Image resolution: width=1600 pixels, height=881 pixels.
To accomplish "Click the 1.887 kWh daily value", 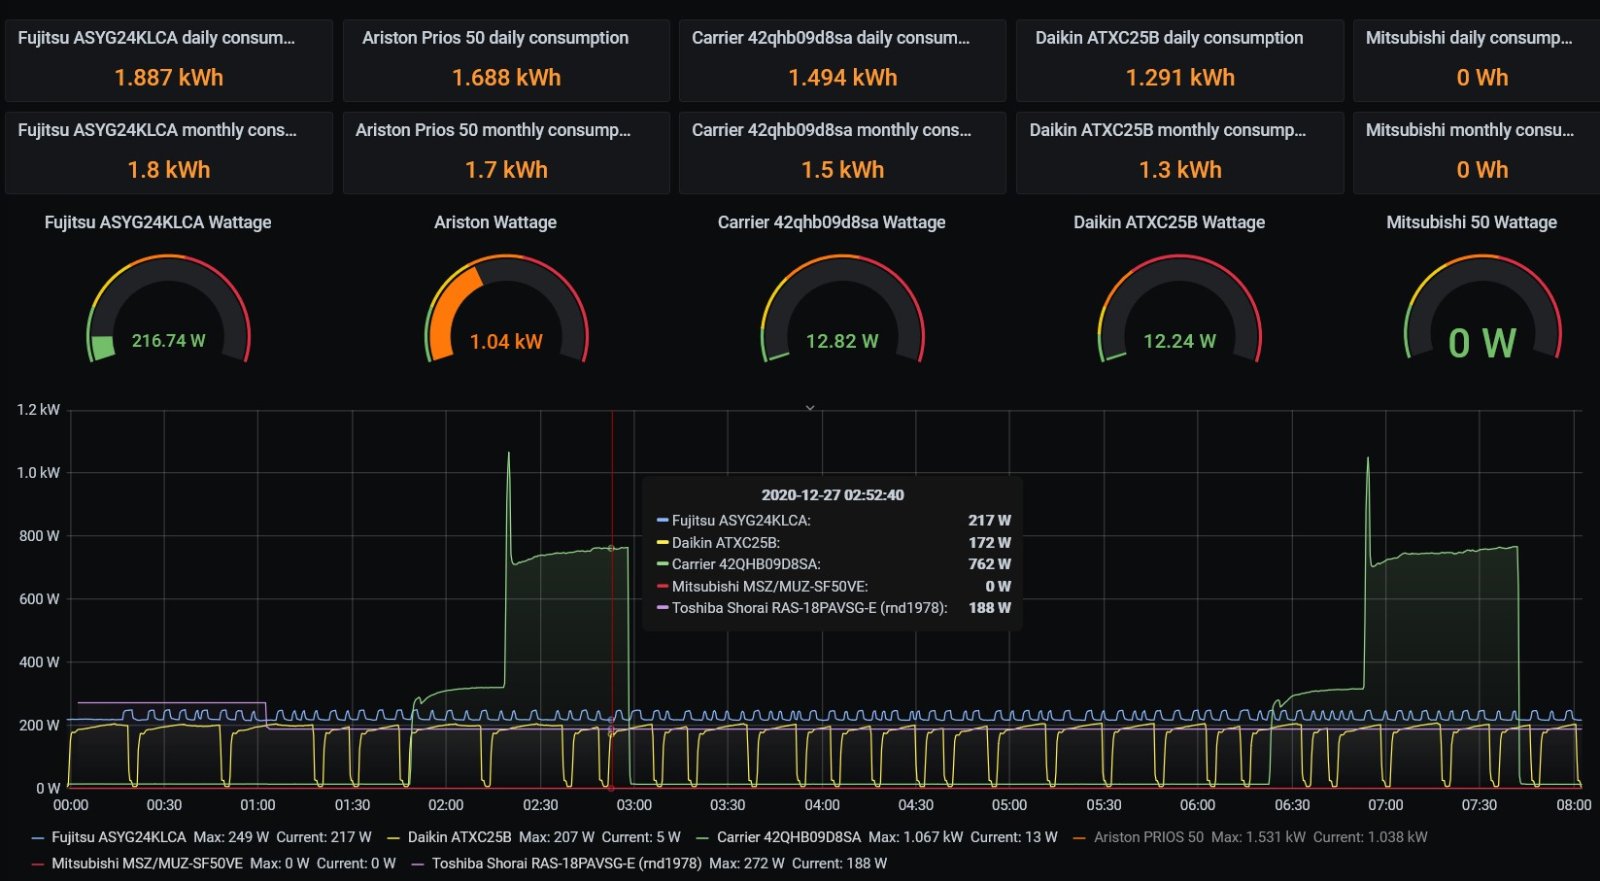I will (x=169, y=78).
